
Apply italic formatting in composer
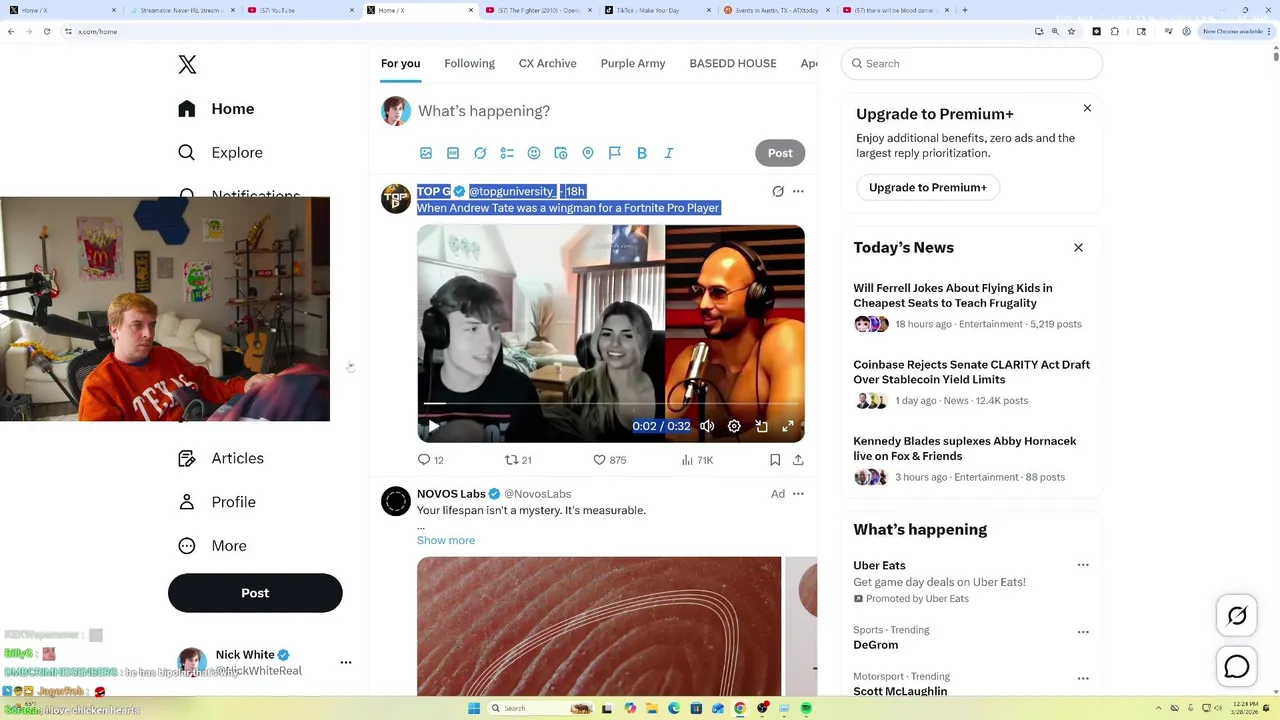tap(669, 153)
